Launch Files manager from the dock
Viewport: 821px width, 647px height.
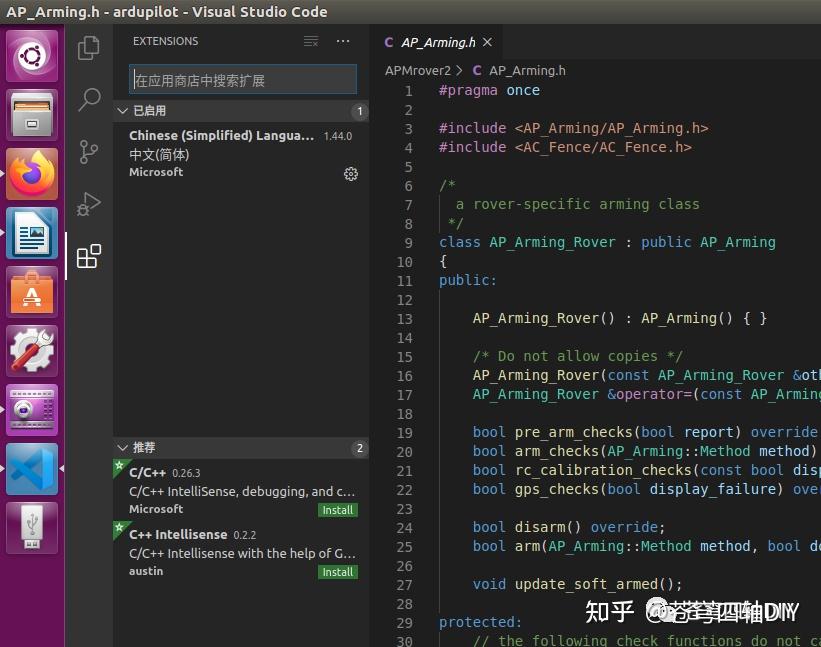(32, 115)
